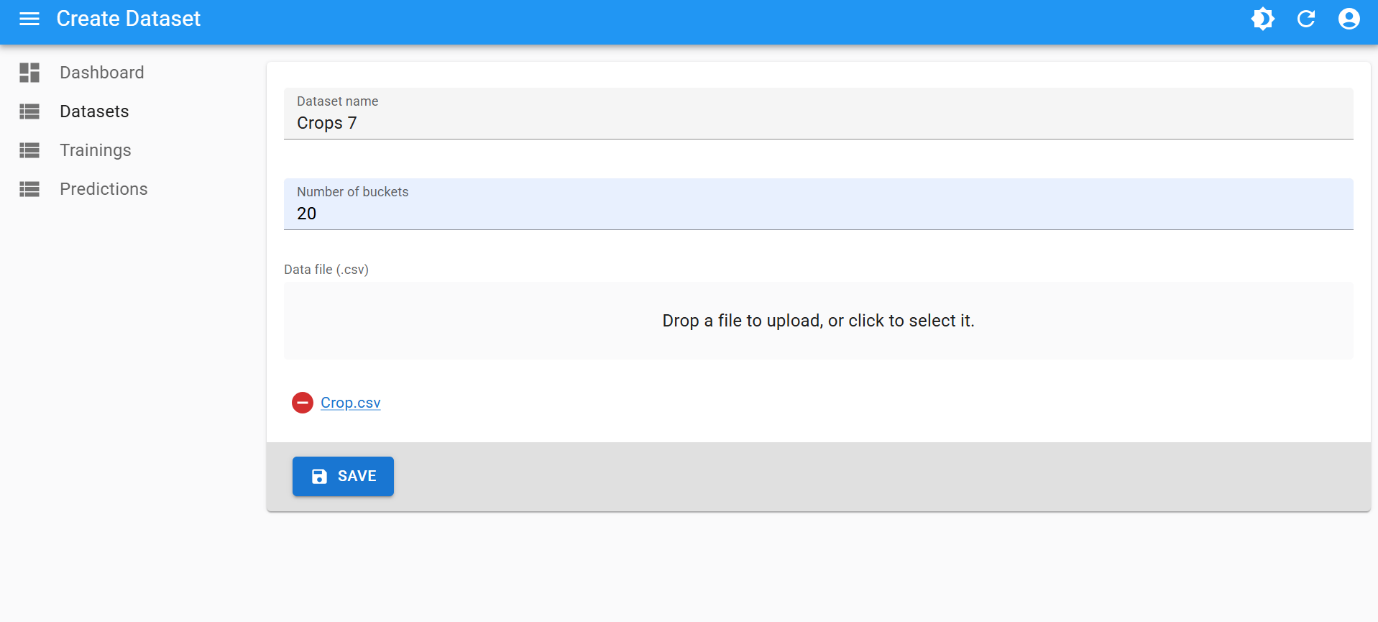
Task: Click the Predictions list icon
Action: point(28,189)
